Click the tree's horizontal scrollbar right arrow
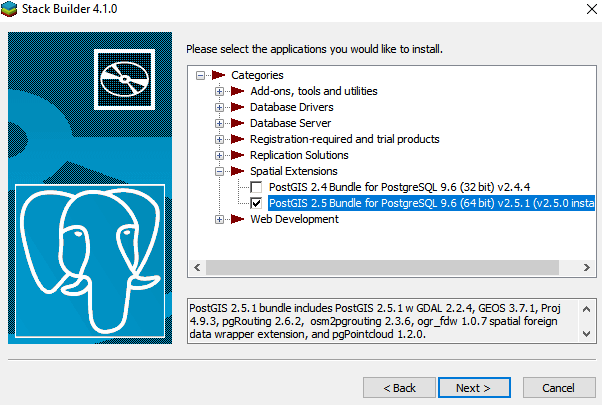This screenshot has width=602, height=405. [x=586, y=268]
